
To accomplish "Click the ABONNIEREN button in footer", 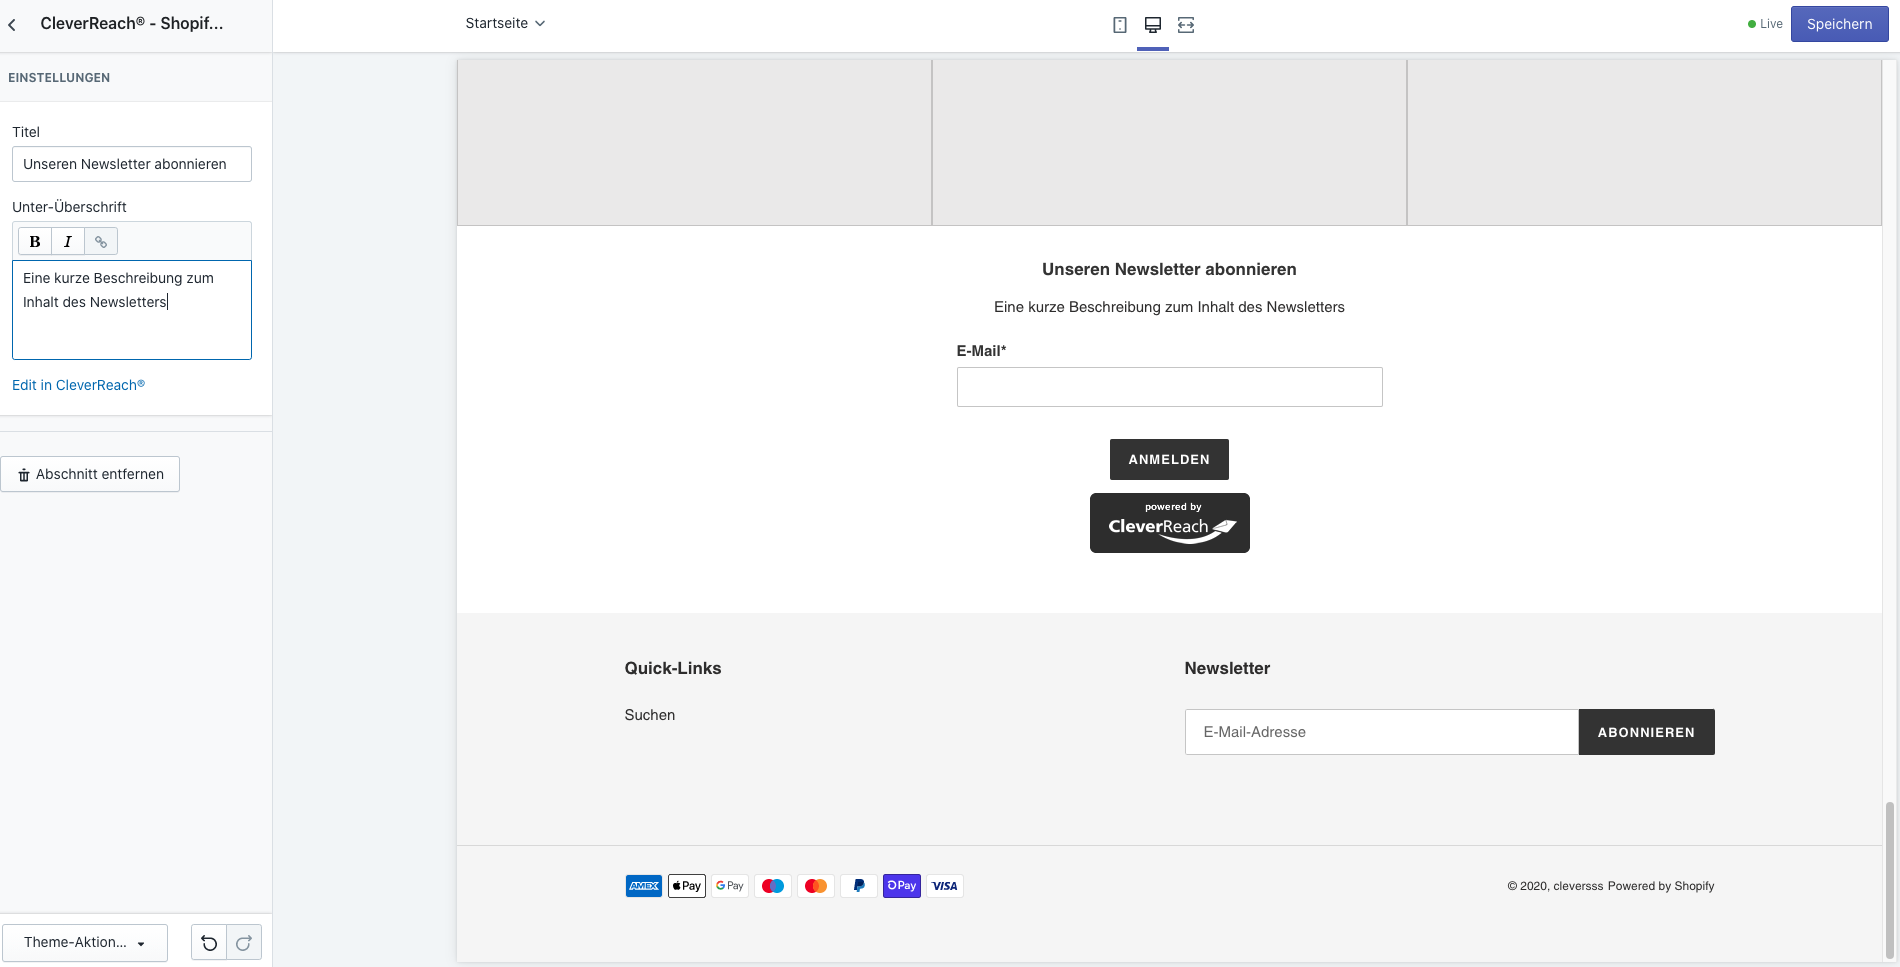I will point(1646,732).
